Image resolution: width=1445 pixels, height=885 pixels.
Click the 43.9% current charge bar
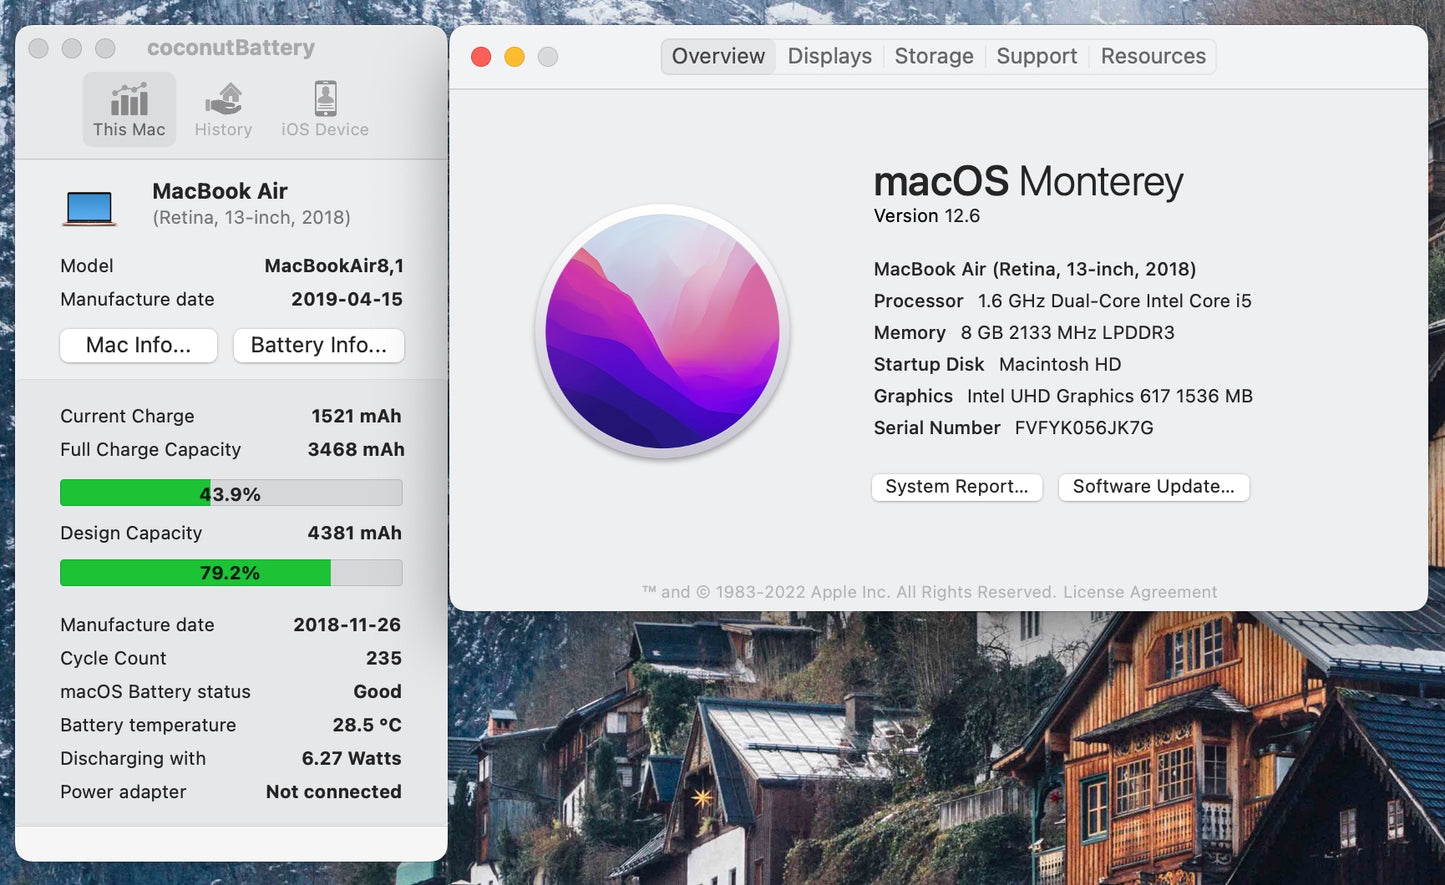(x=231, y=493)
